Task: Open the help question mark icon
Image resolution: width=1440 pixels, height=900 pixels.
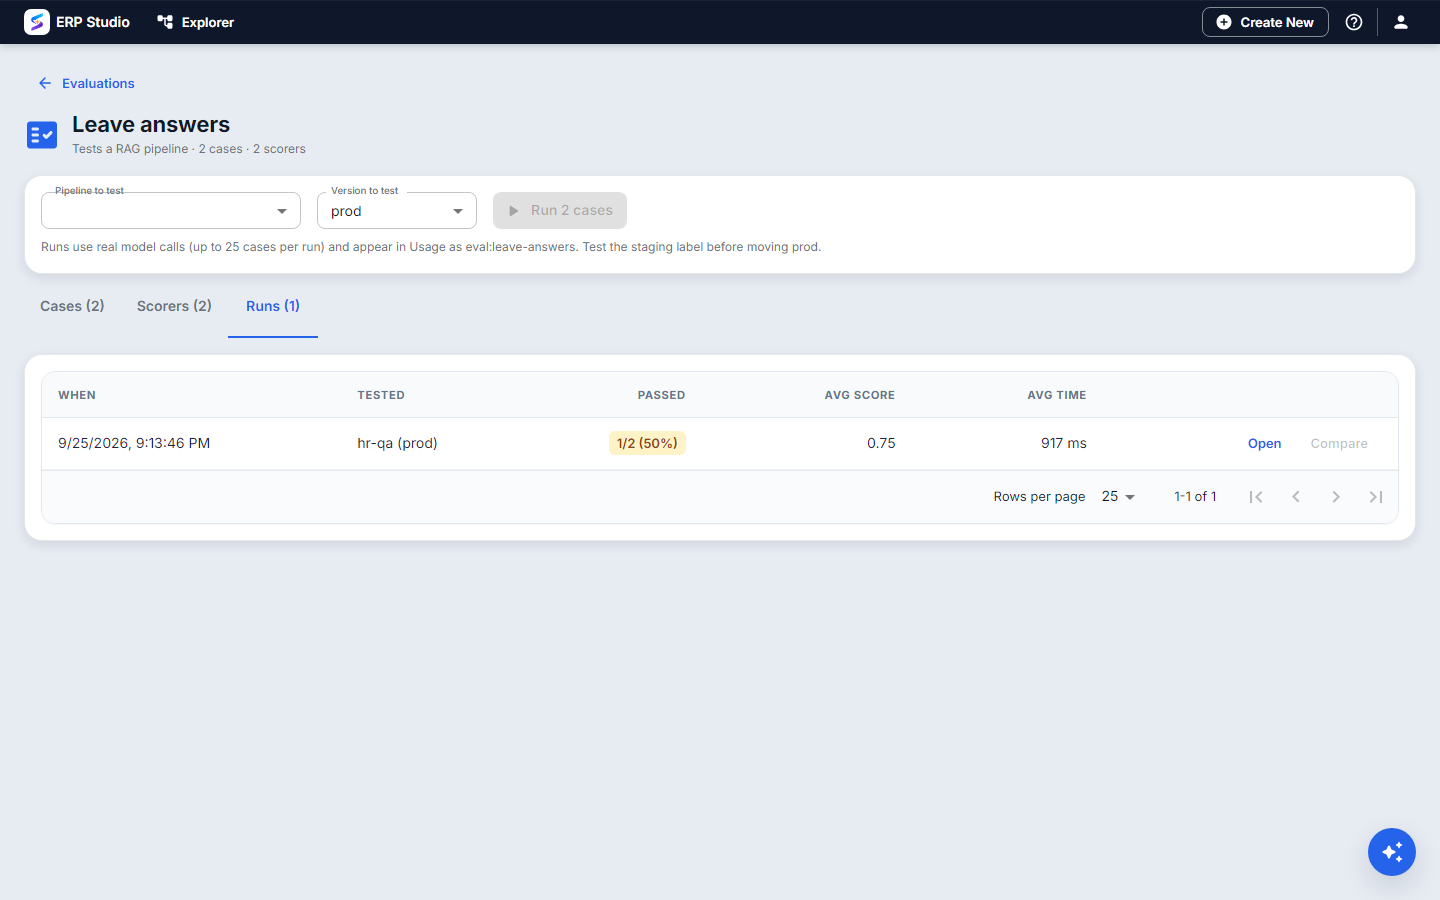Action: (x=1354, y=22)
